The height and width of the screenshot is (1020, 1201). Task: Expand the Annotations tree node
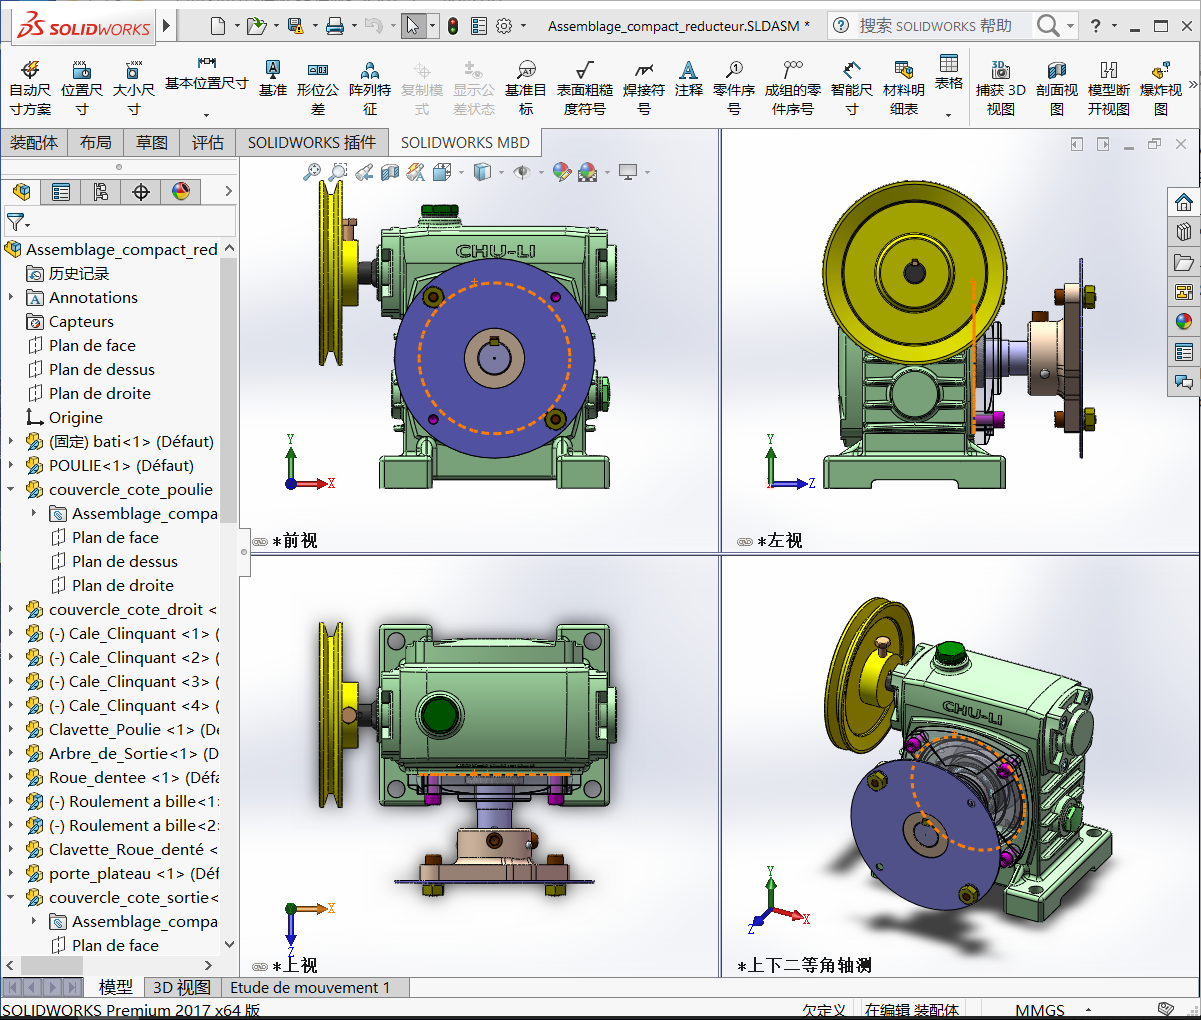[x=11, y=297]
